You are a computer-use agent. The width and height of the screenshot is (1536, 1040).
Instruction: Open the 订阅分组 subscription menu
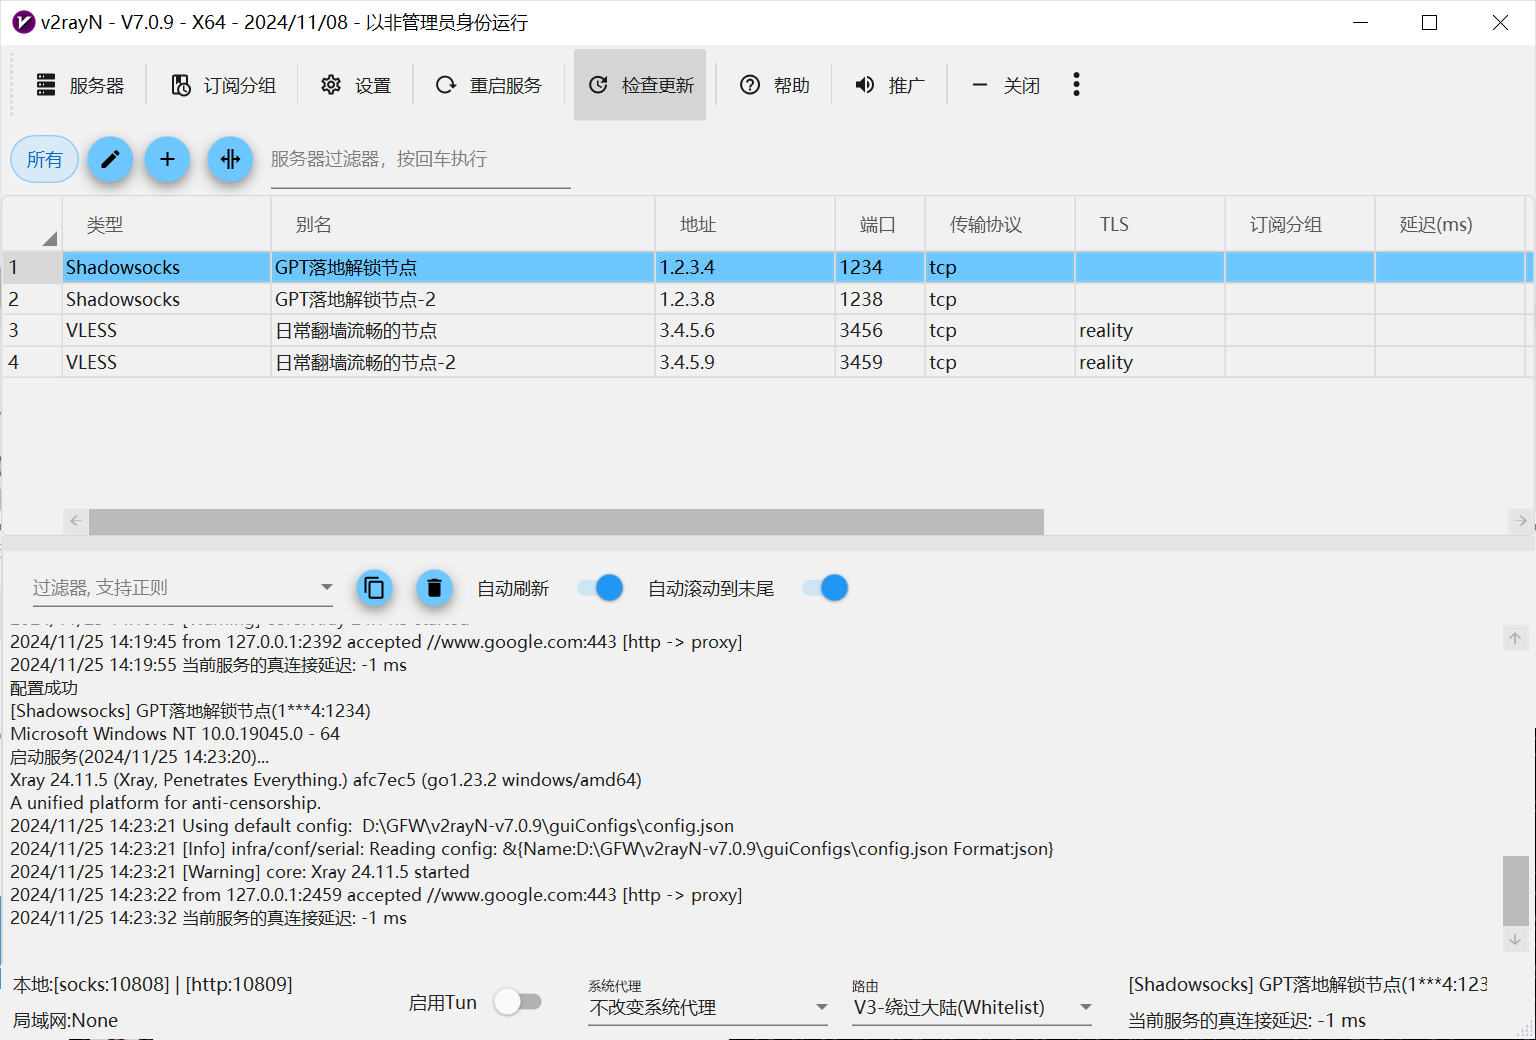coord(223,86)
